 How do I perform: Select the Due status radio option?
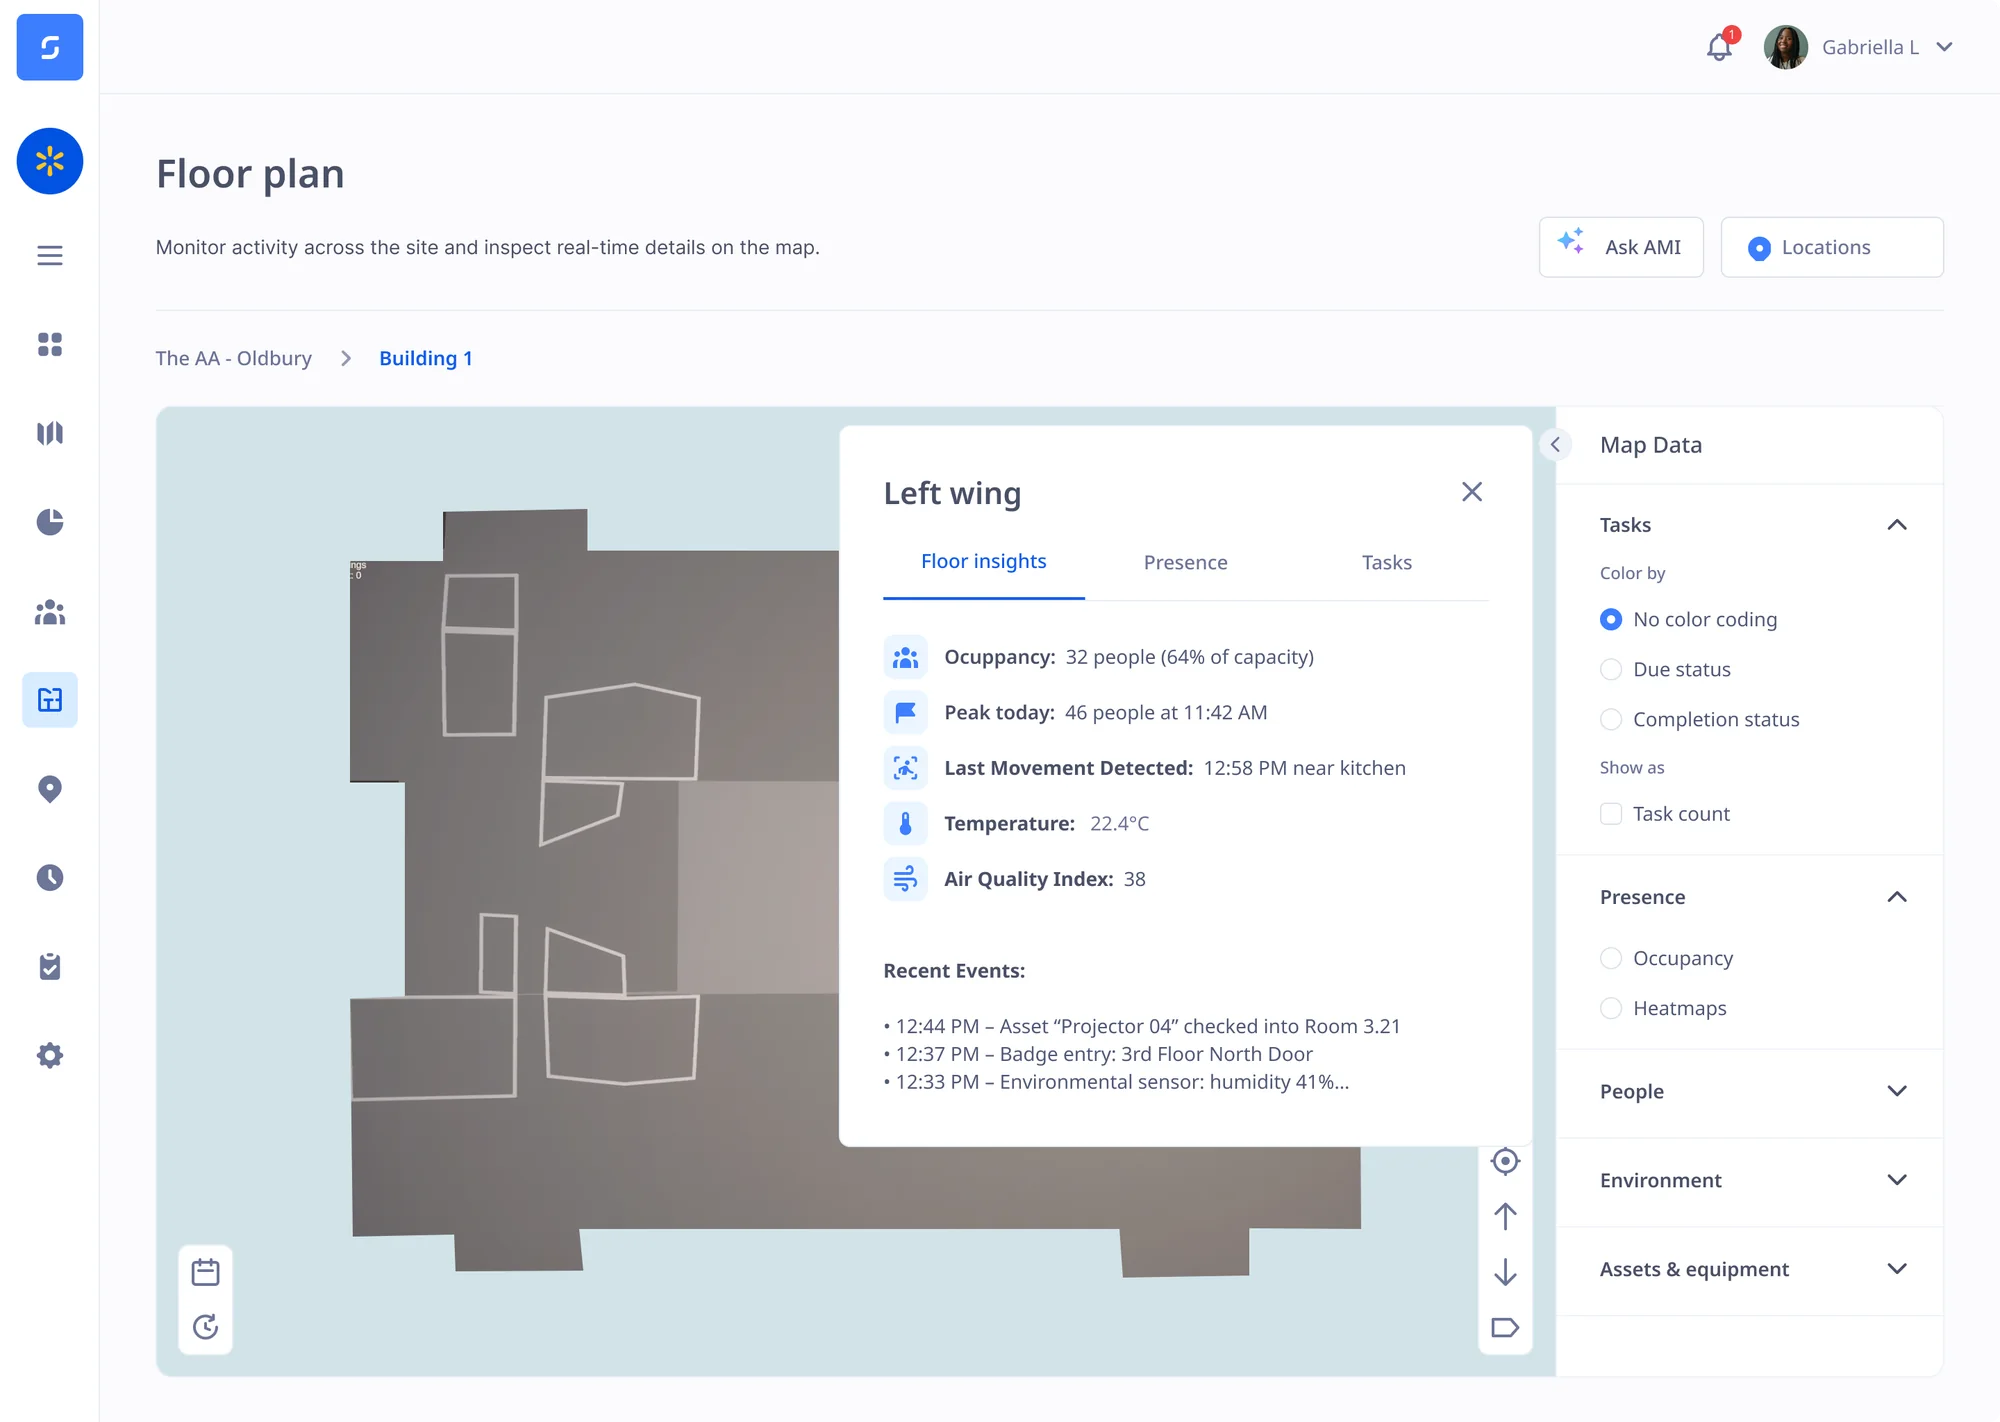(1611, 670)
